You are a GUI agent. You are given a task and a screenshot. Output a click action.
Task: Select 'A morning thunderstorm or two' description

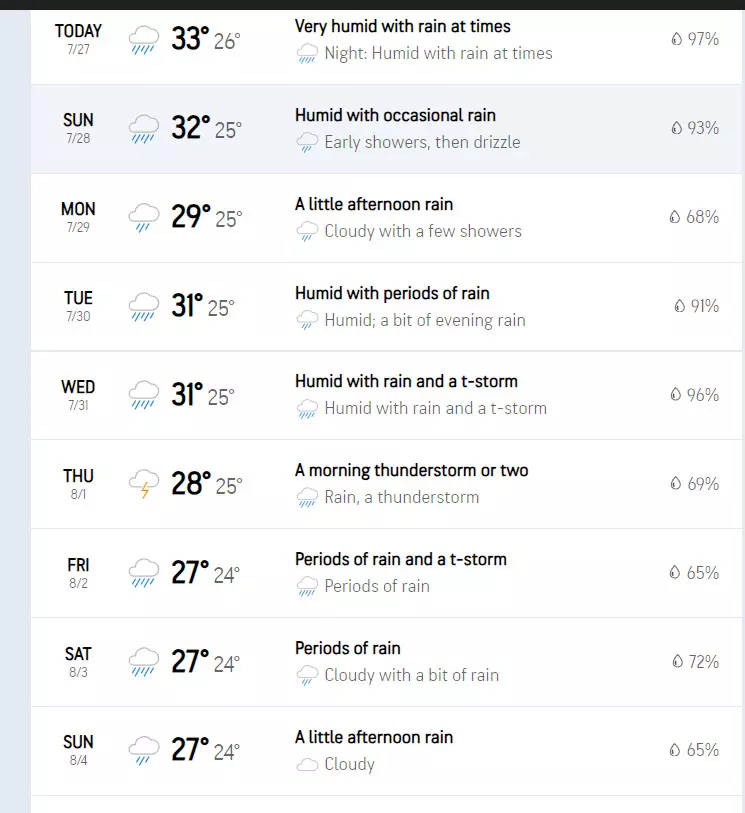411,470
